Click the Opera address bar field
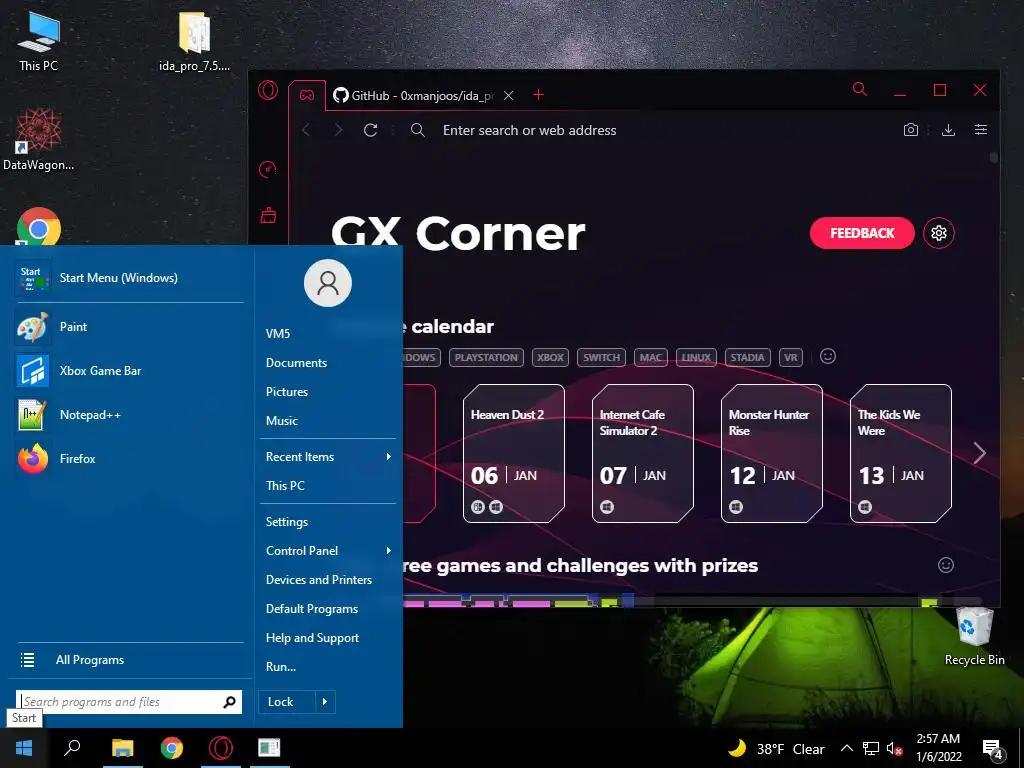The width and height of the screenshot is (1024, 768). click(x=653, y=130)
